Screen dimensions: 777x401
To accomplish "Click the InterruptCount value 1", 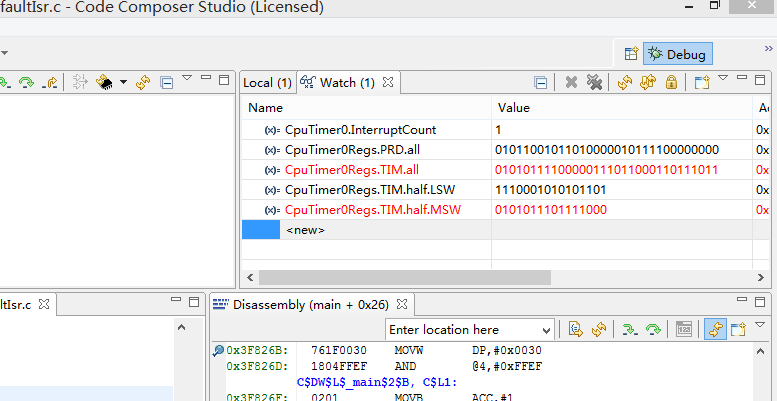I will [498, 130].
